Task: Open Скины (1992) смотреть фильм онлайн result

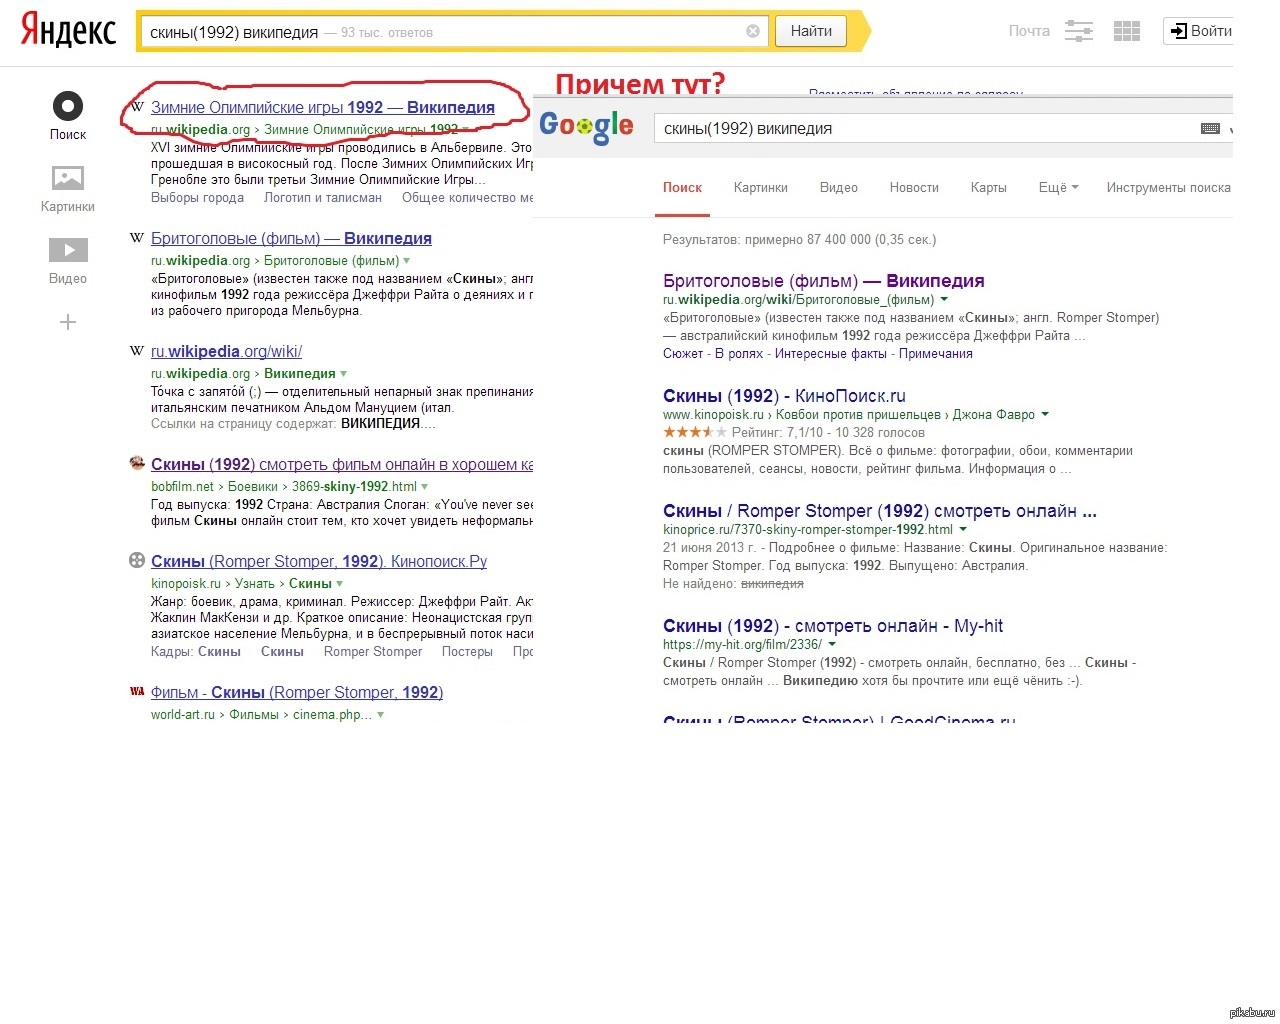Action: coord(341,464)
